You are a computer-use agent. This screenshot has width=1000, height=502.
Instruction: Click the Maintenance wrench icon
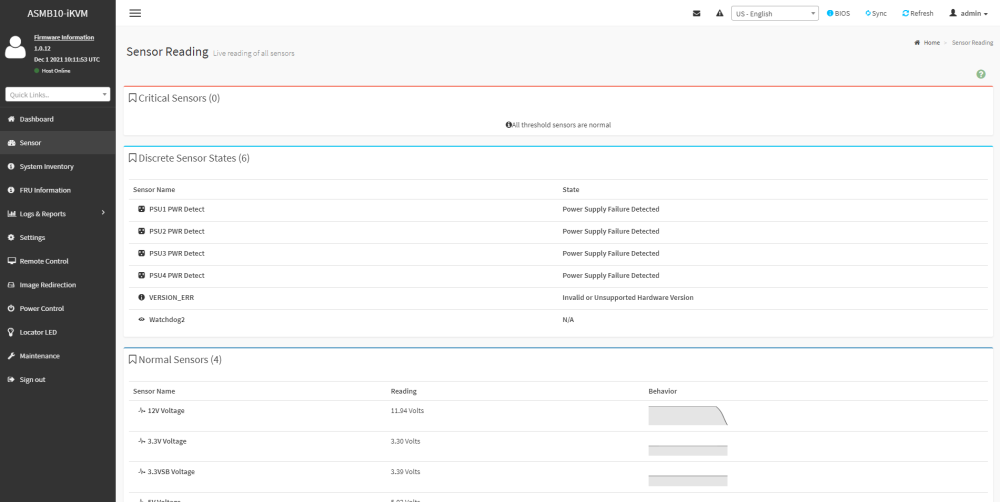coord(11,356)
